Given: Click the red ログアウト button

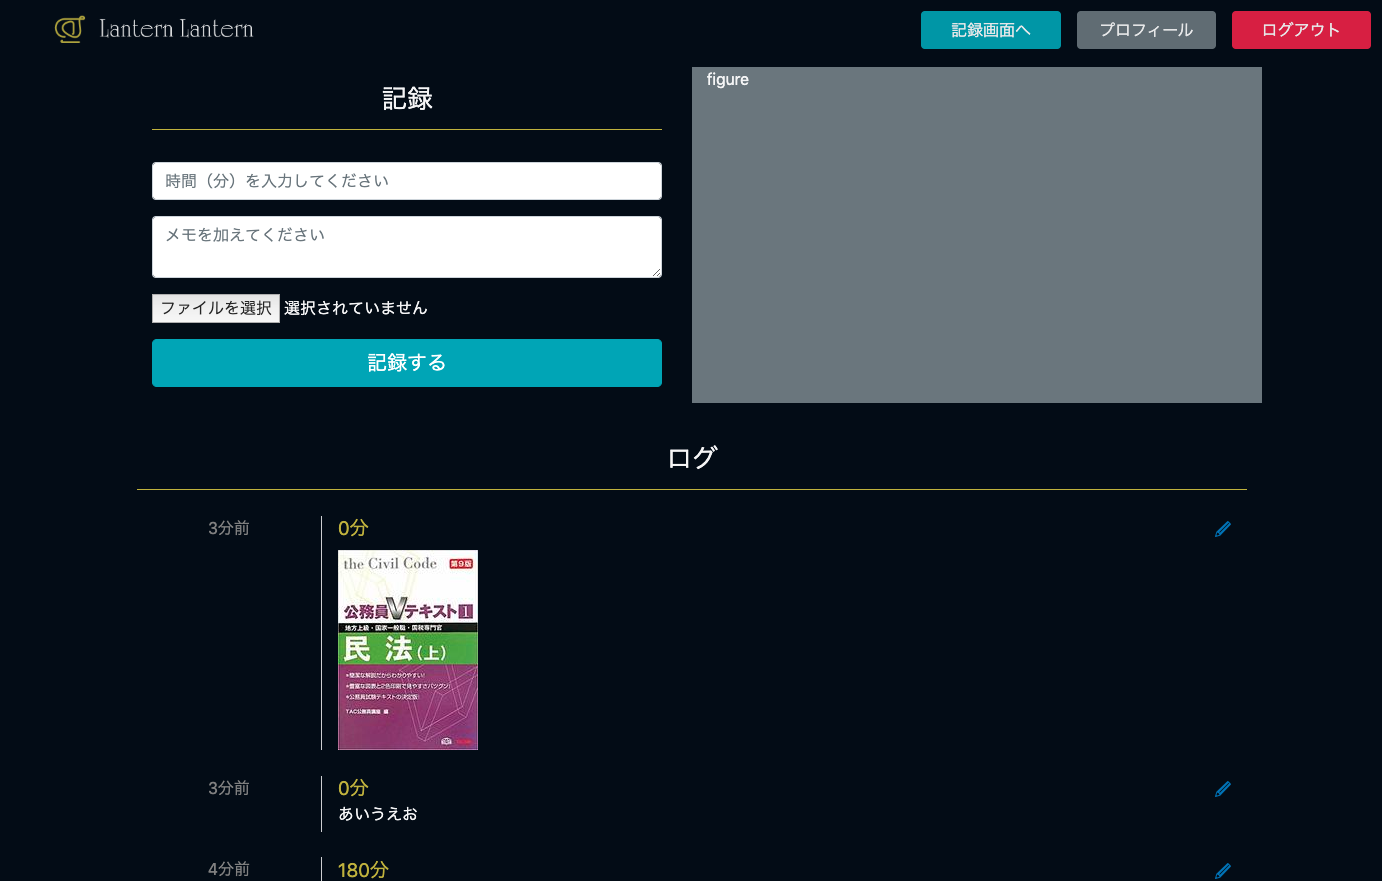Looking at the screenshot, I should pos(1301,30).
